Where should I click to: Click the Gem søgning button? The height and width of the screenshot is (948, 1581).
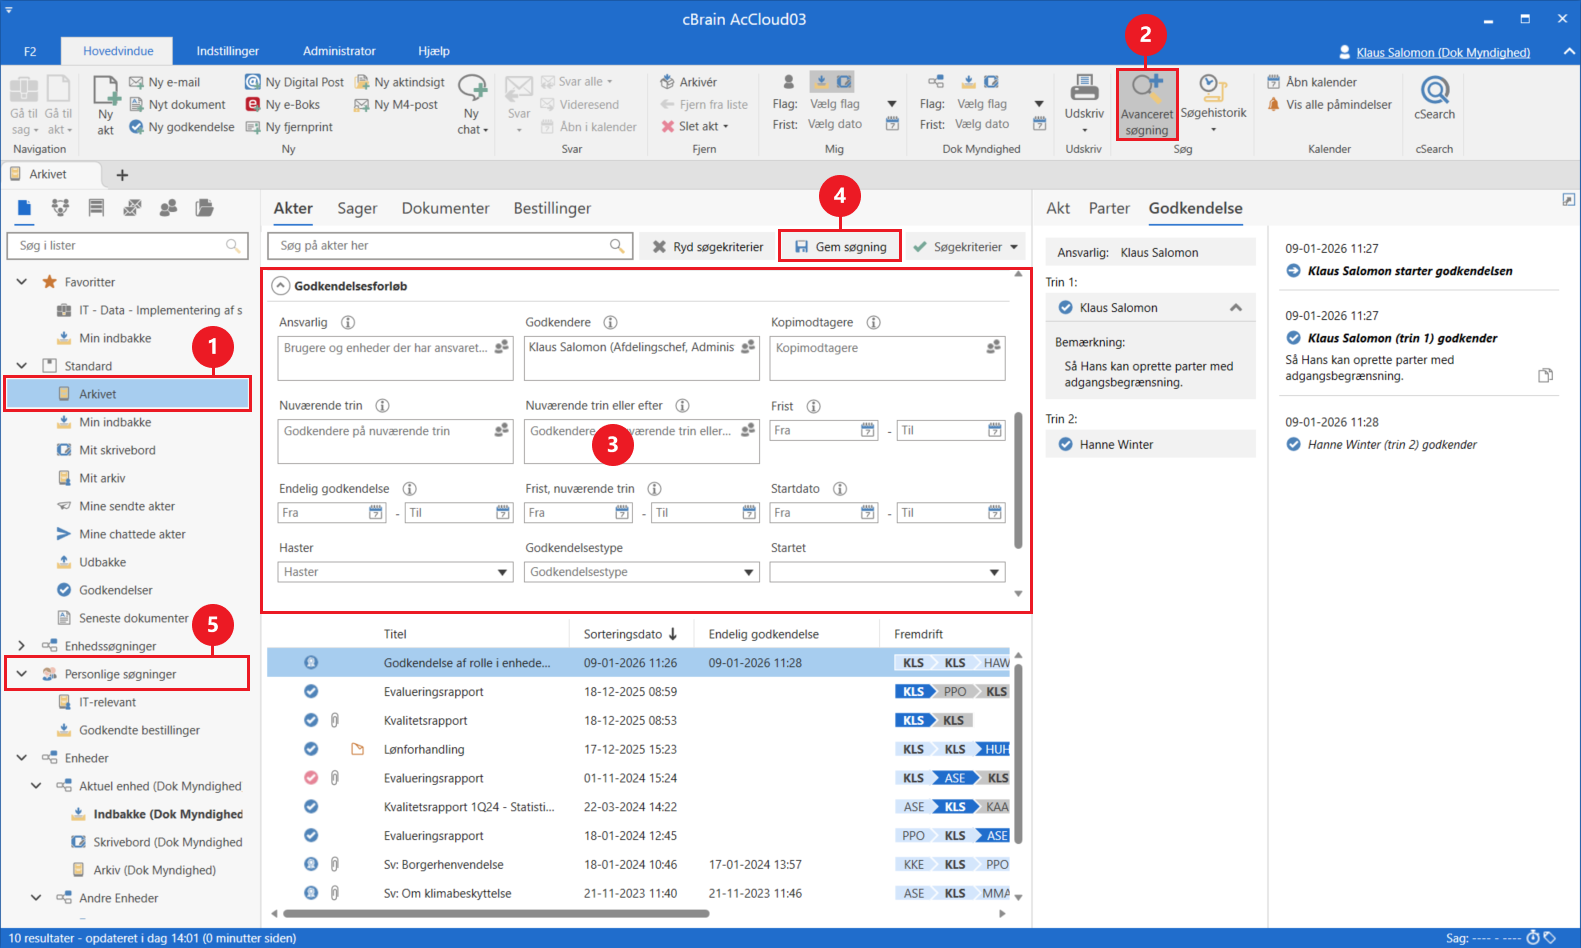click(x=840, y=247)
